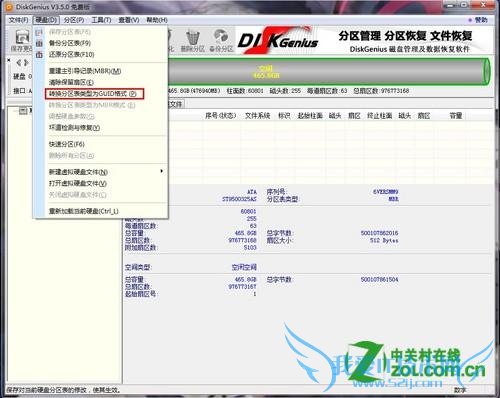Select 打开虚拟硬盘文件 menu entry
The image size is (500, 398).
(x=78, y=183)
